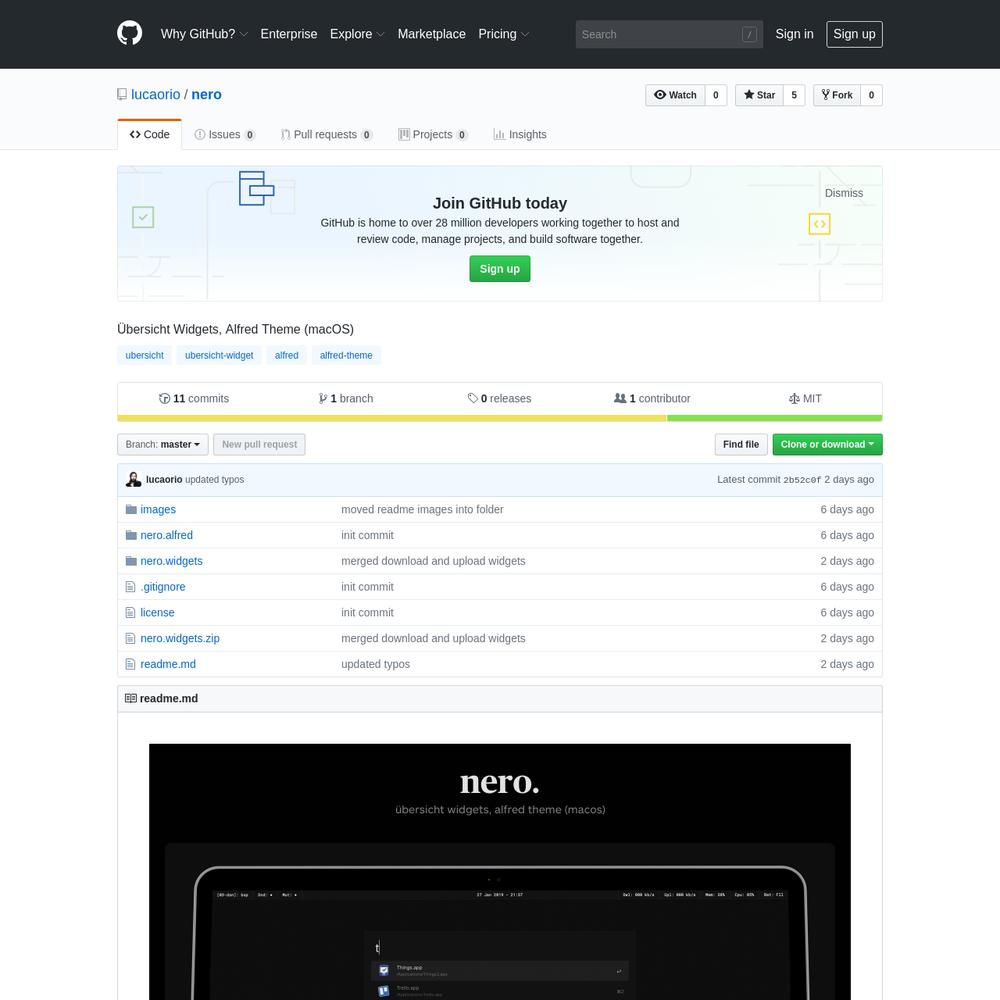Click the images folder icon
Viewport: 1000px width, 1000px height.
coord(131,509)
